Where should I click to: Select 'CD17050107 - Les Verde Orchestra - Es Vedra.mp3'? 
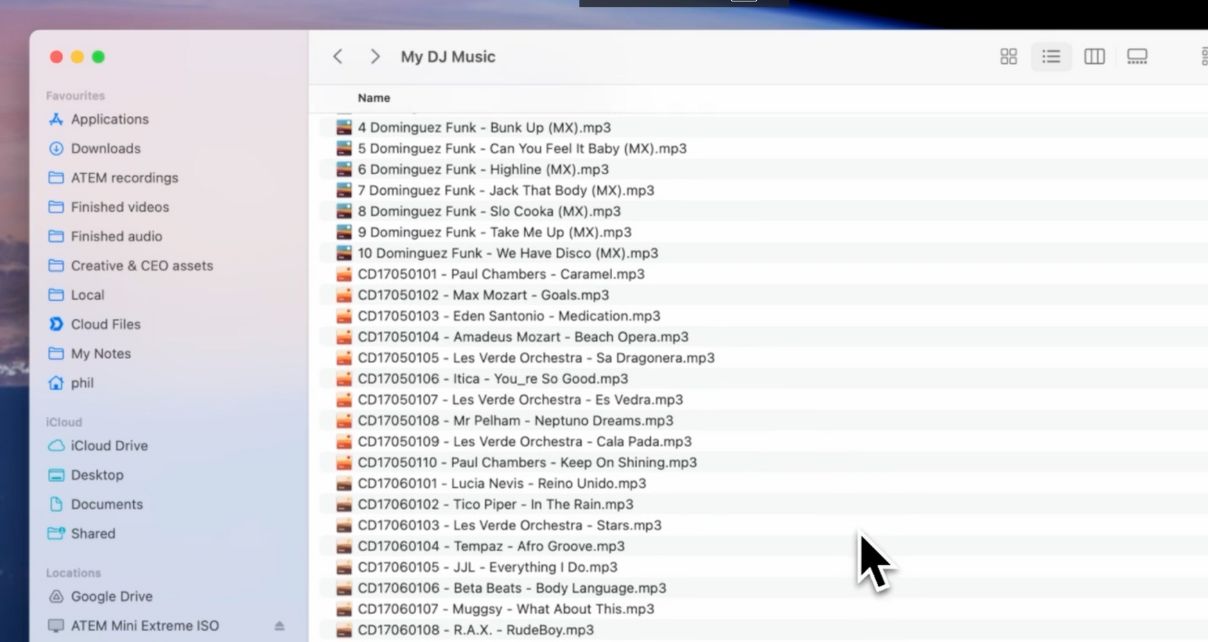520,400
